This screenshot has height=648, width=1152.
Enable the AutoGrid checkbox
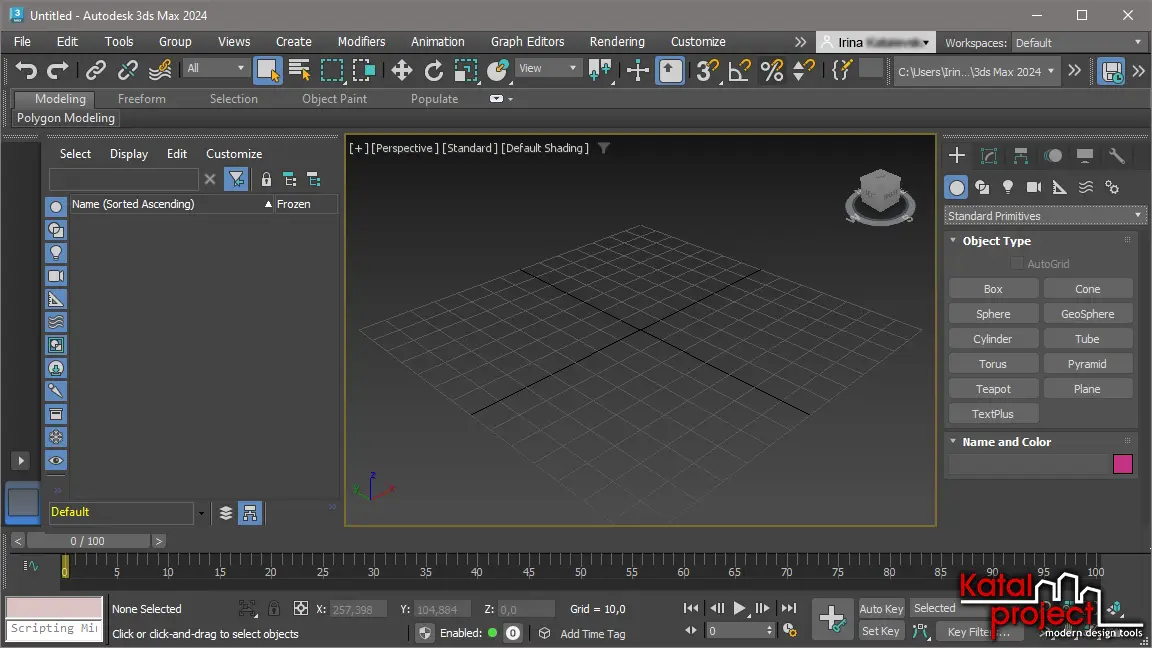1017,263
